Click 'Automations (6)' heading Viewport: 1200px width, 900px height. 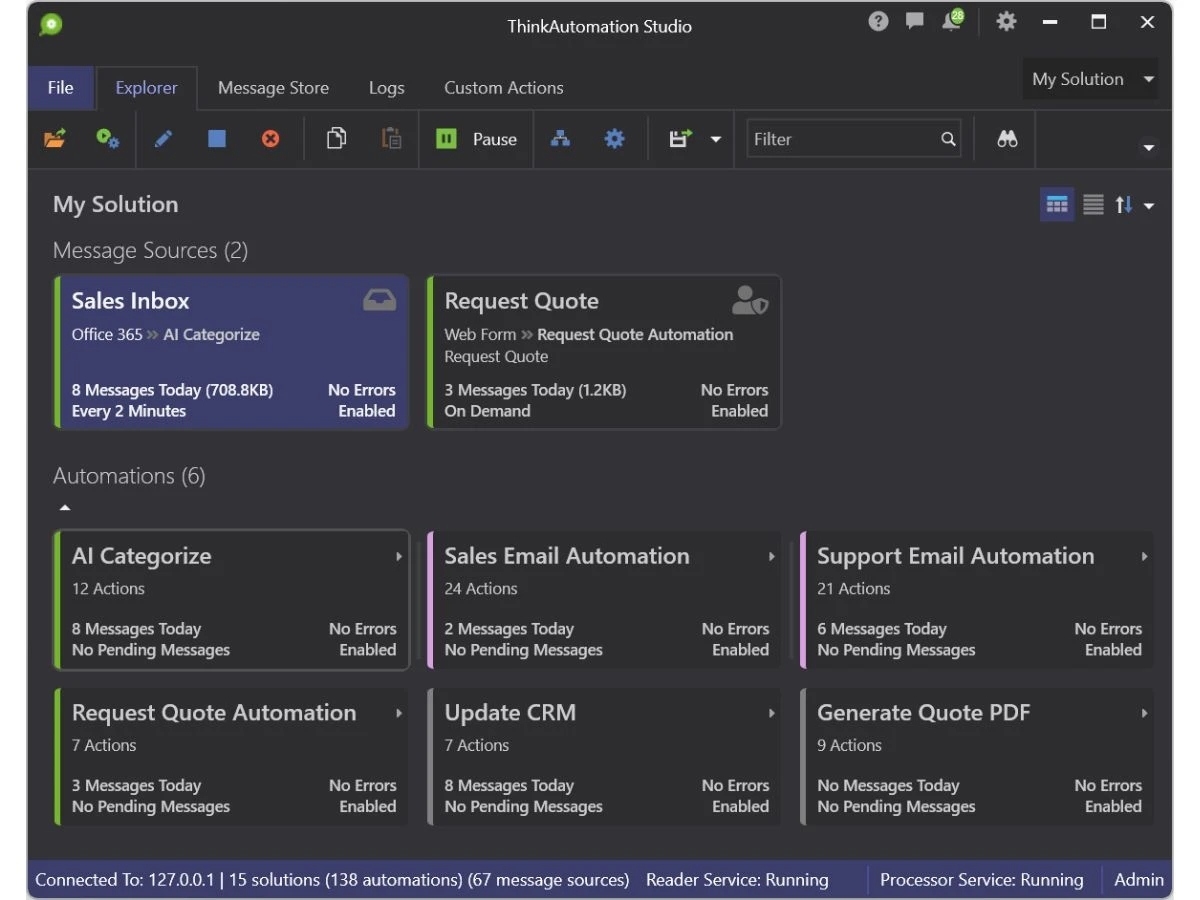129,476
